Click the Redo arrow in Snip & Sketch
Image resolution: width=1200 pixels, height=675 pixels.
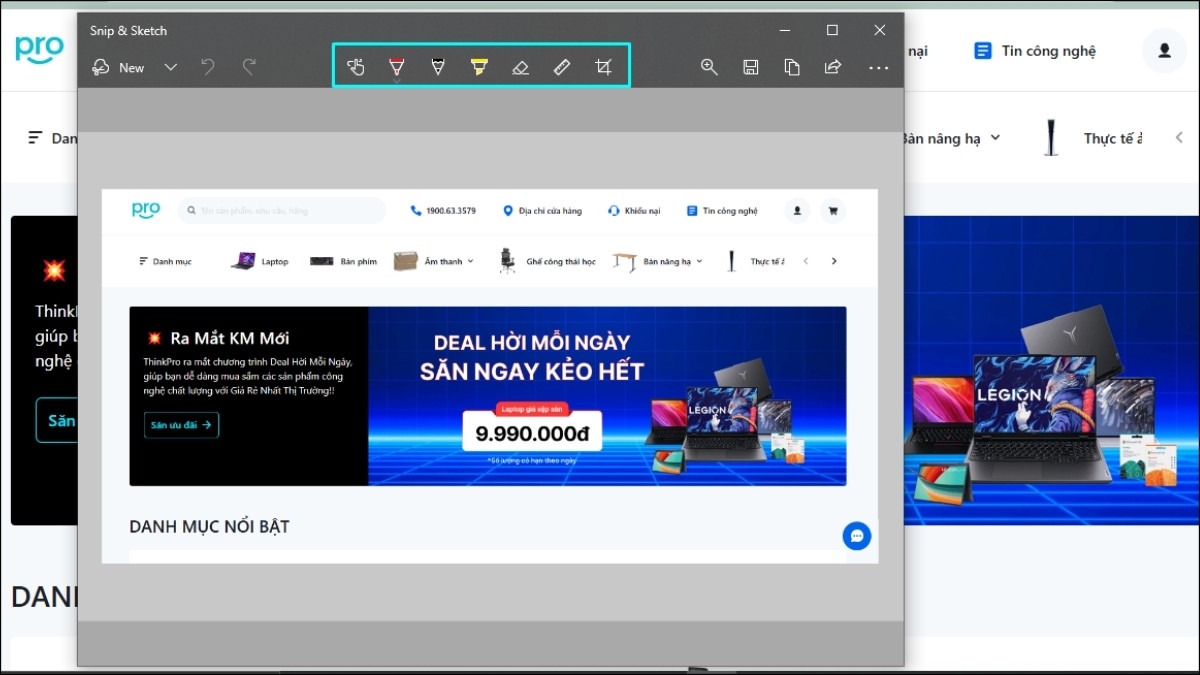click(x=249, y=67)
